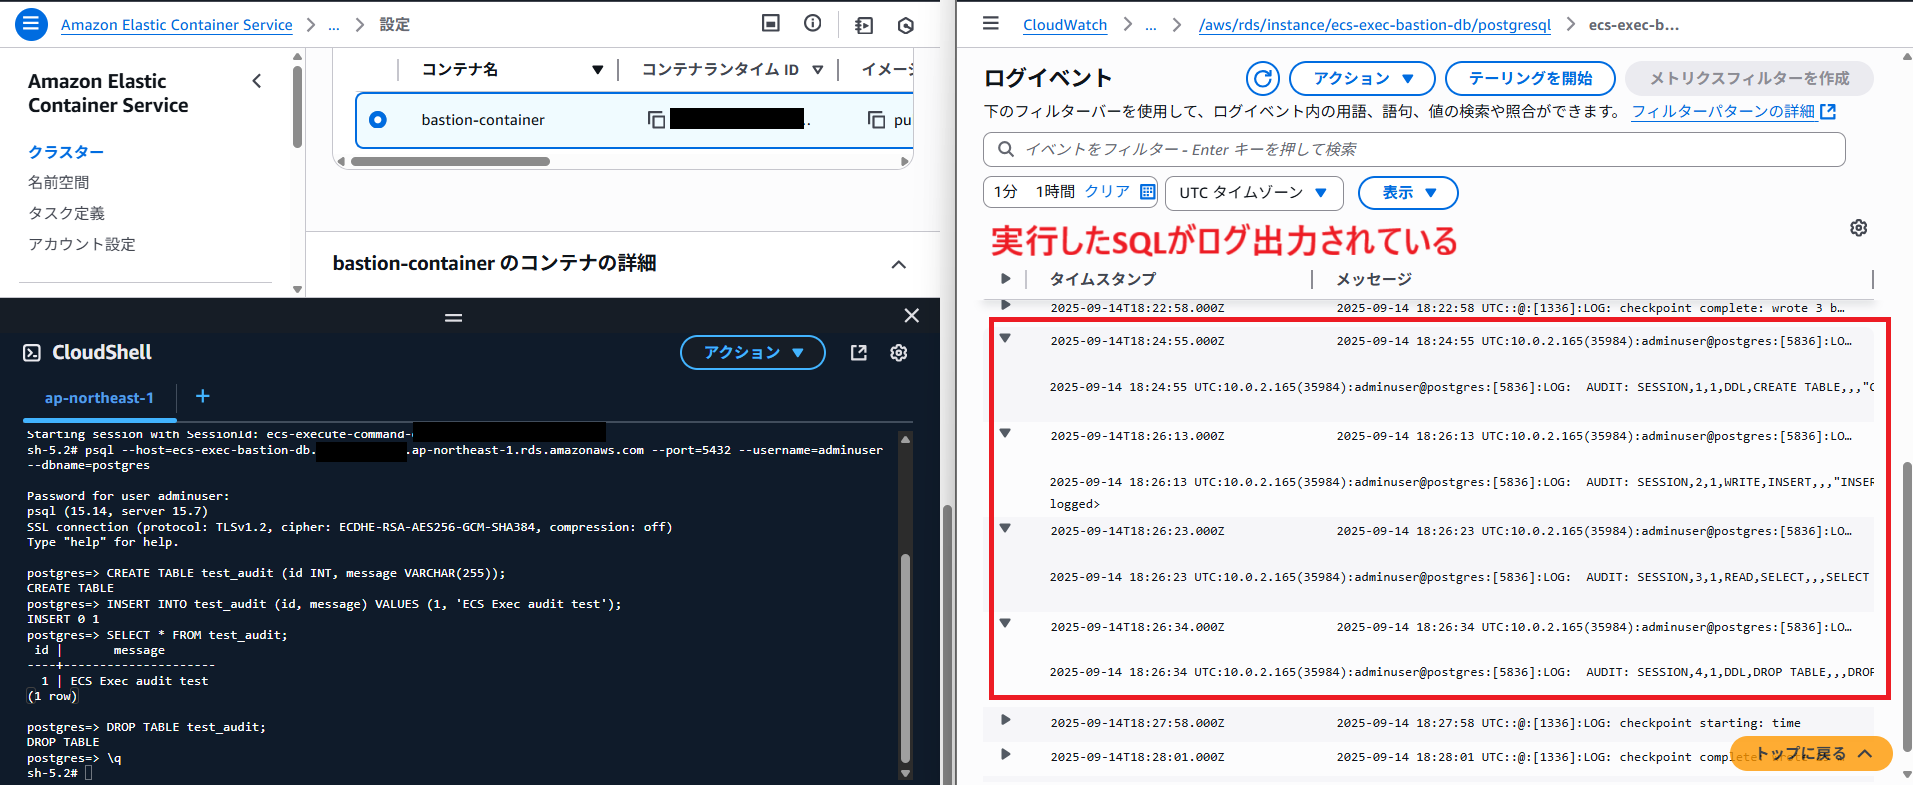This screenshot has height=785, width=1913.
Task: Click back to top button
Action: click(x=1811, y=754)
